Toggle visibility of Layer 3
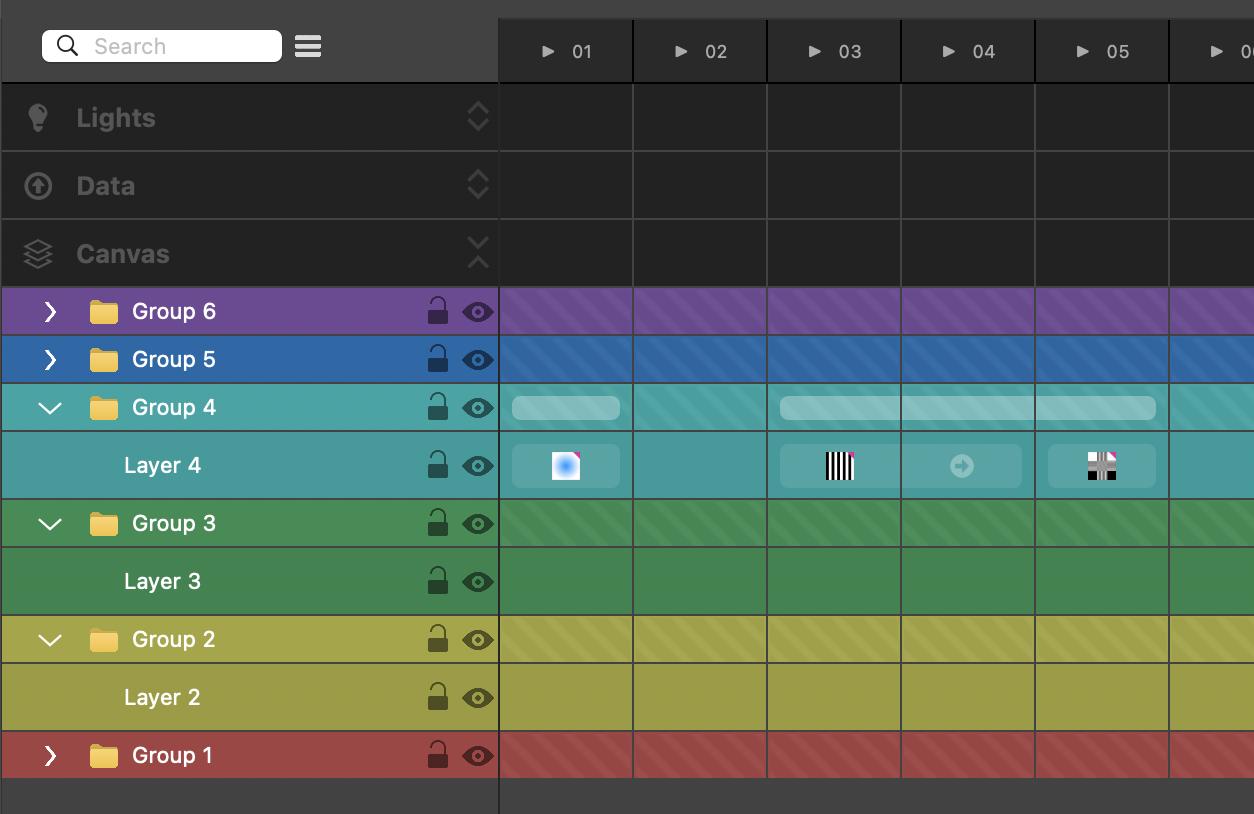 click(x=478, y=582)
